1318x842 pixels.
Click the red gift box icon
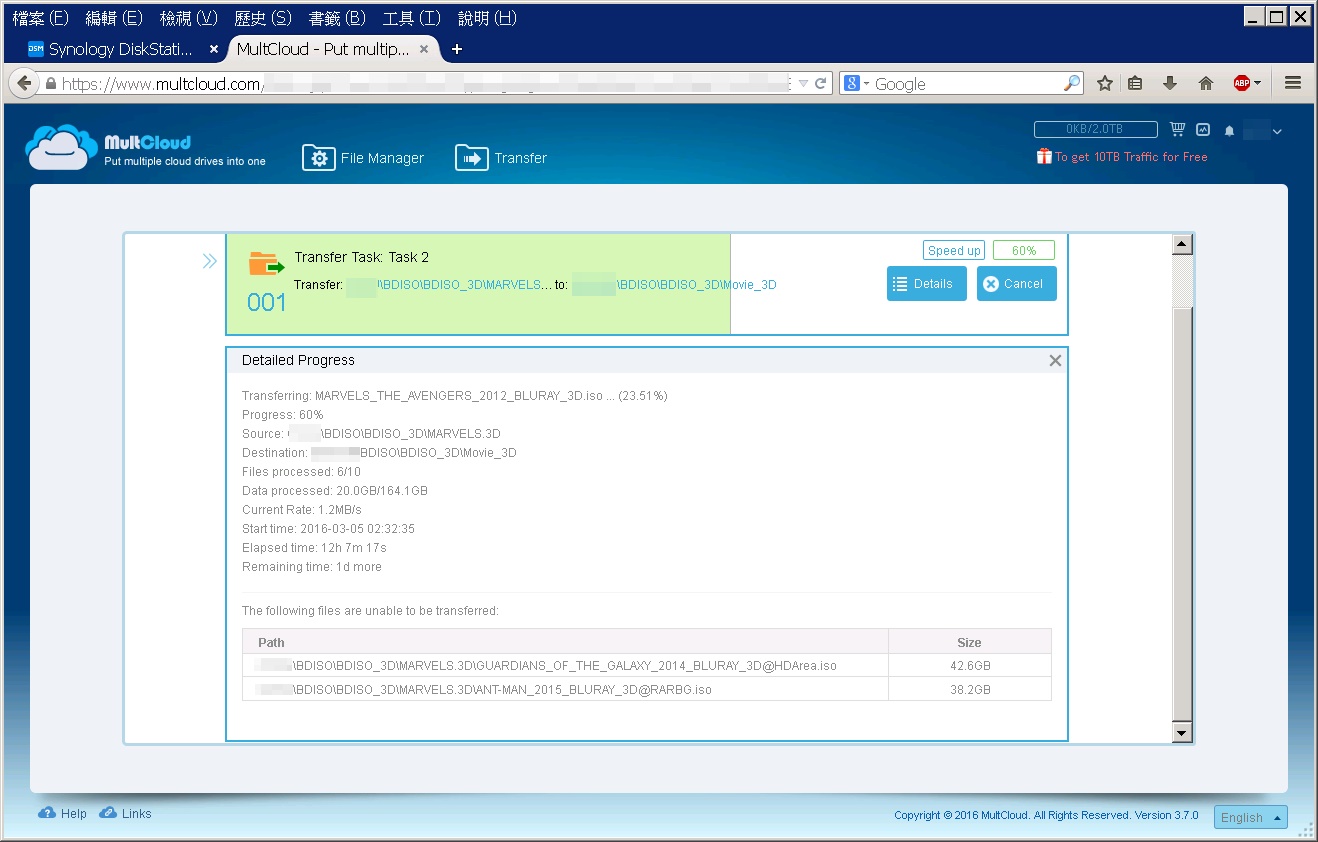coord(1044,156)
